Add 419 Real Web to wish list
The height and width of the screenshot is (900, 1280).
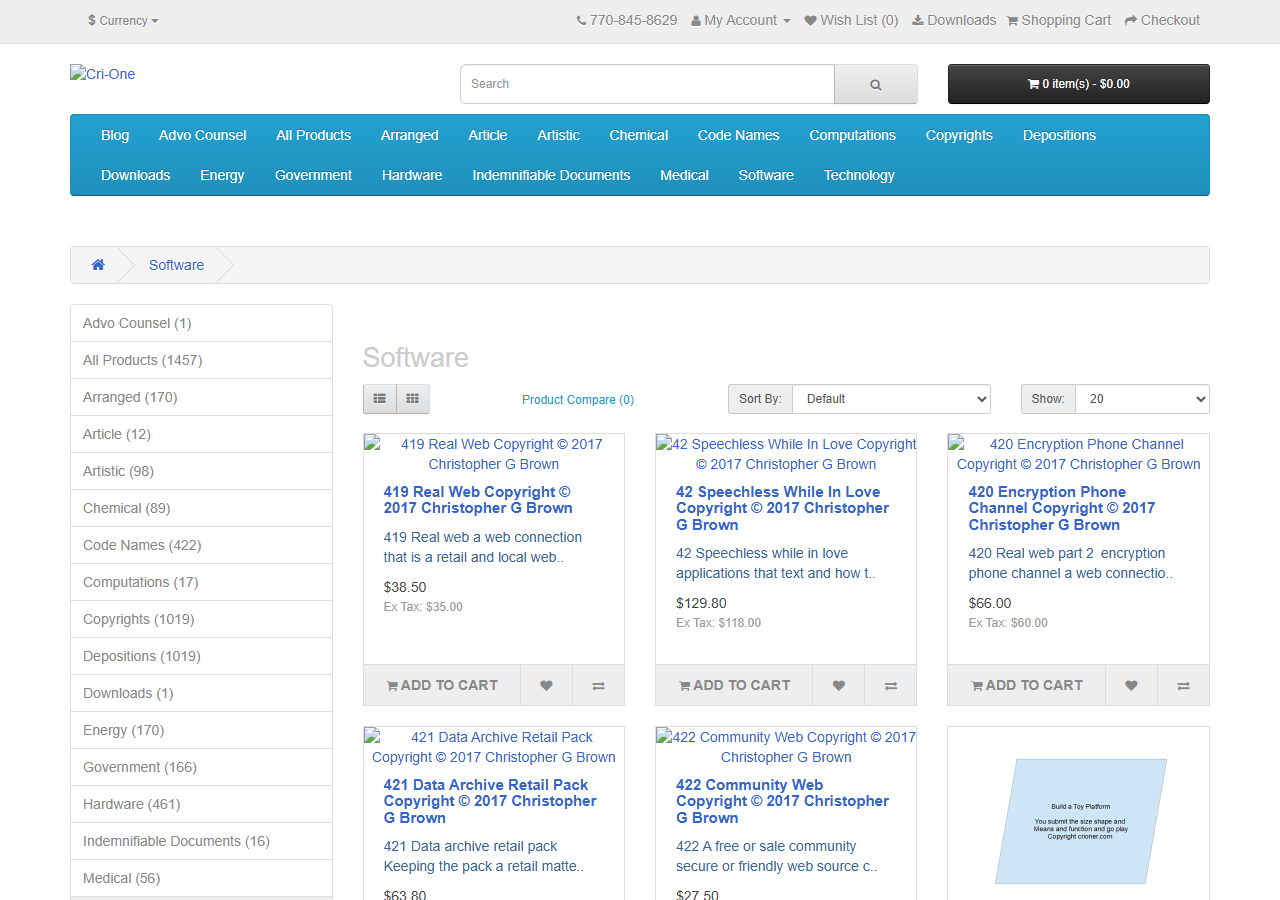tap(546, 685)
